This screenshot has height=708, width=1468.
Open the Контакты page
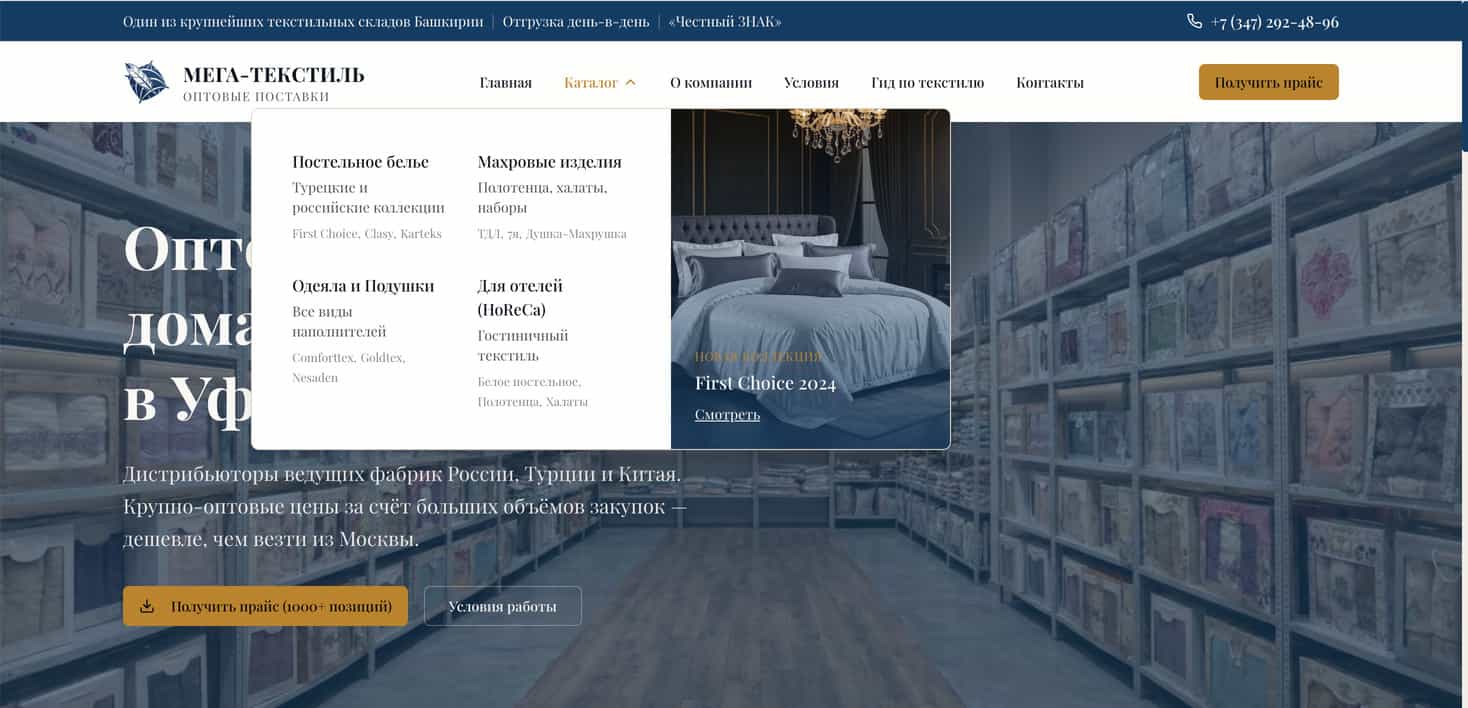(x=1049, y=83)
